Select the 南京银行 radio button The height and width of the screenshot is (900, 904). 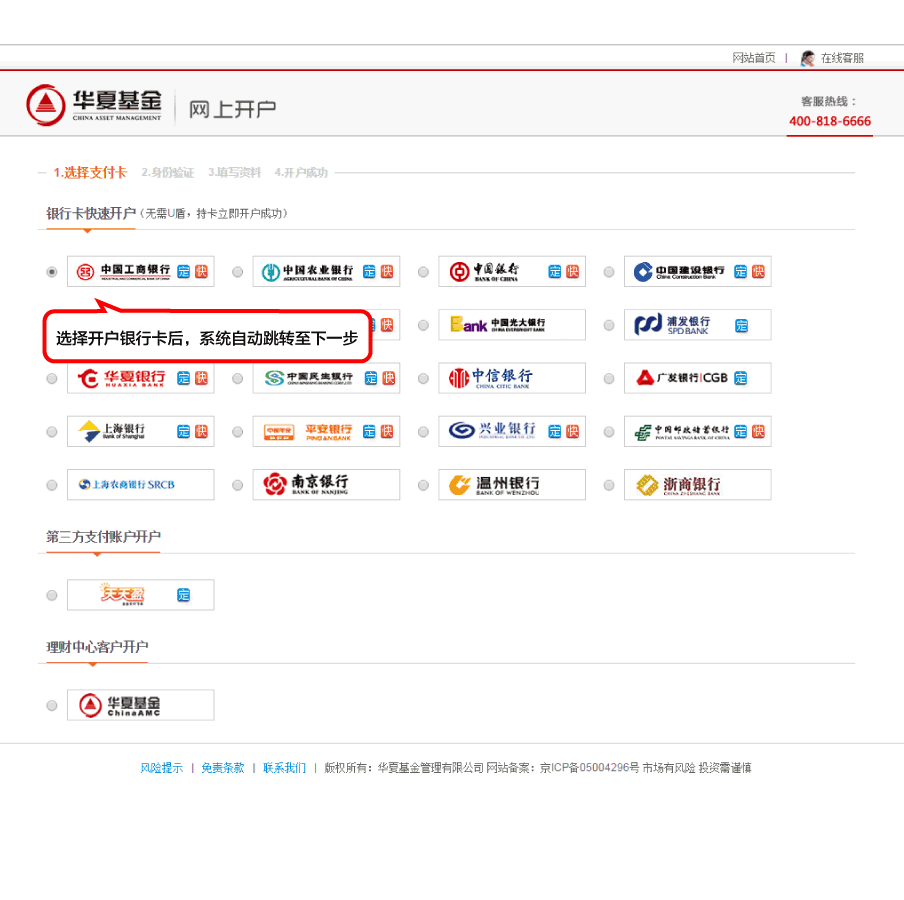(x=238, y=485)
